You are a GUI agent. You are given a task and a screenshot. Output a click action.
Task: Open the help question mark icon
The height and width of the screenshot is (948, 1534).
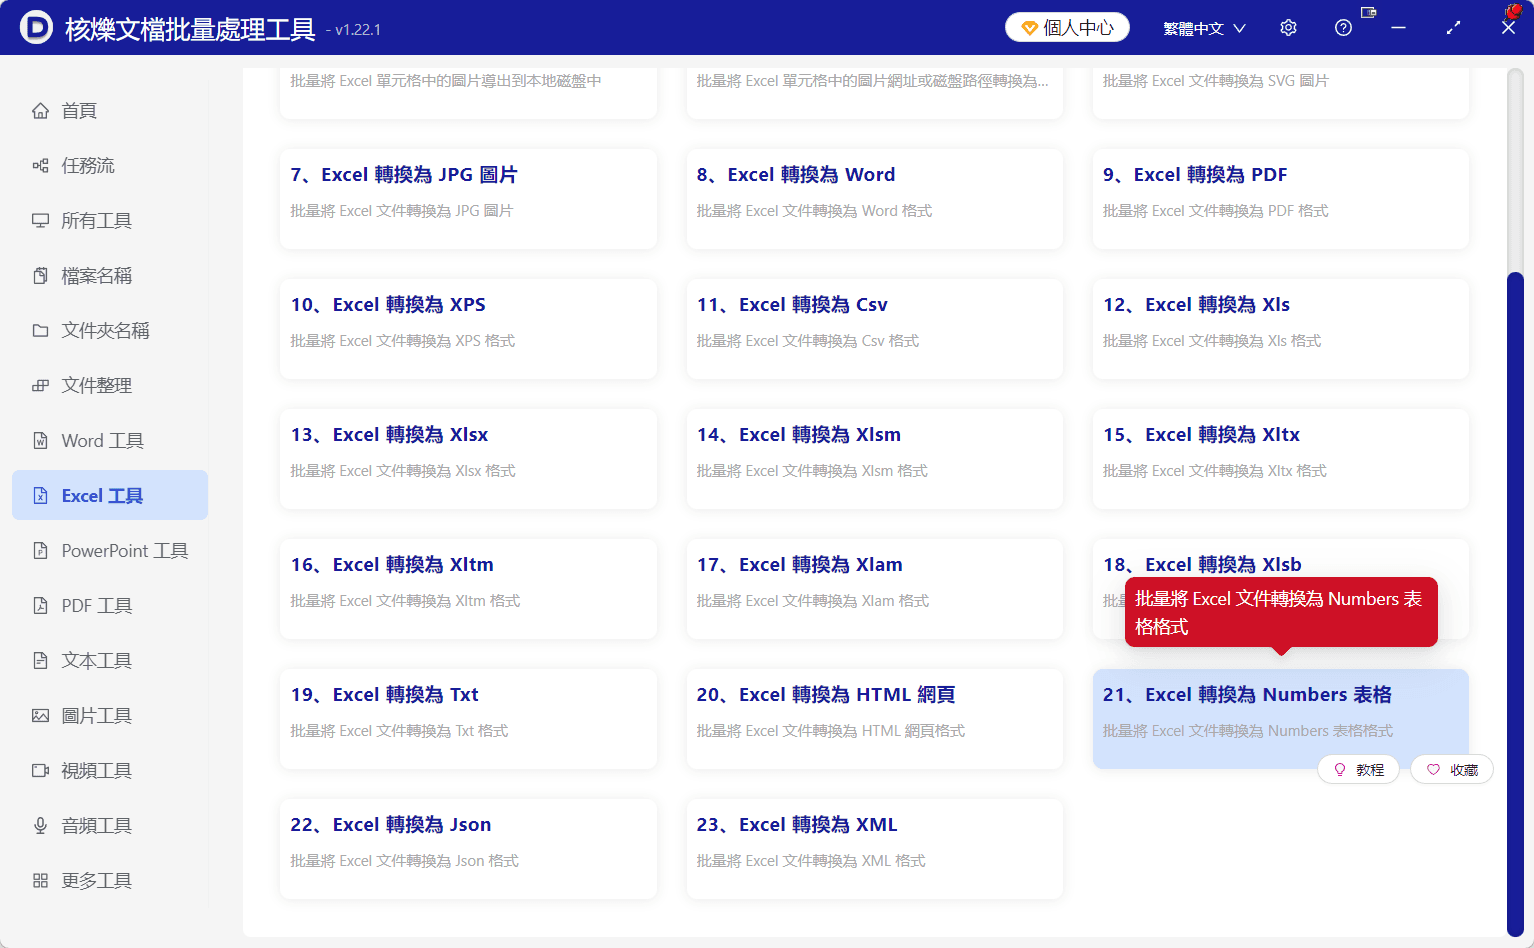coord(1343,28)
